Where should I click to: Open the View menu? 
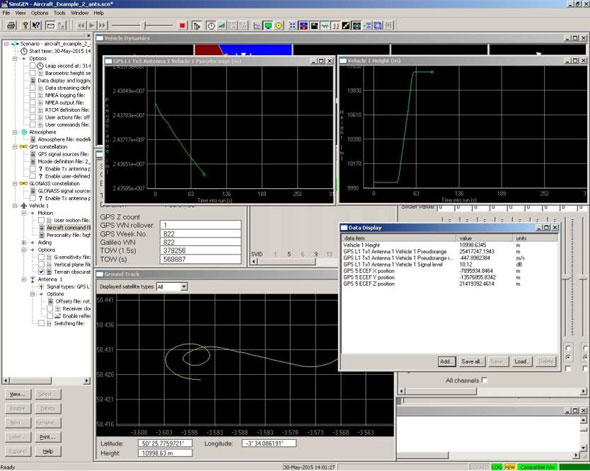(x=20, y=13)
